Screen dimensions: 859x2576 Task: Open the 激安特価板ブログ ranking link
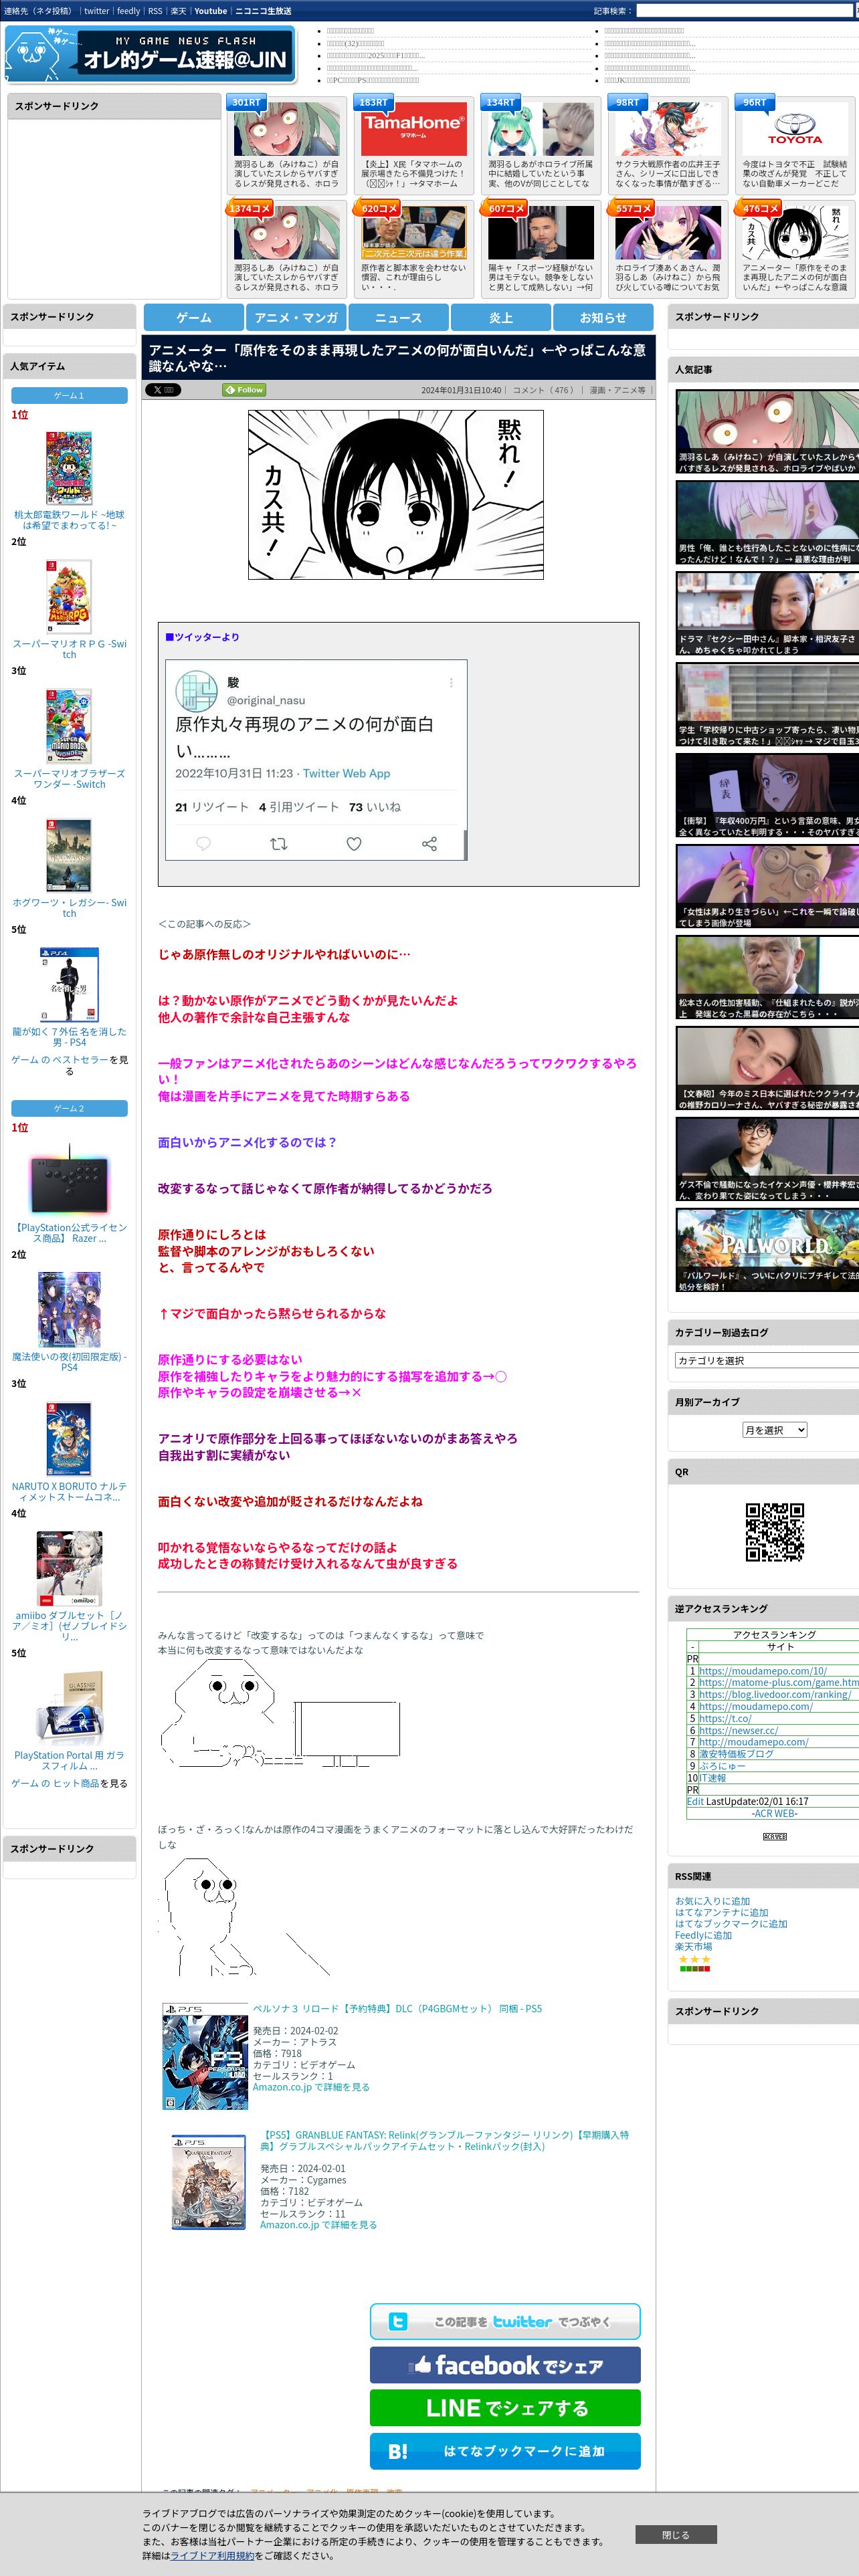pos(736,1754)
